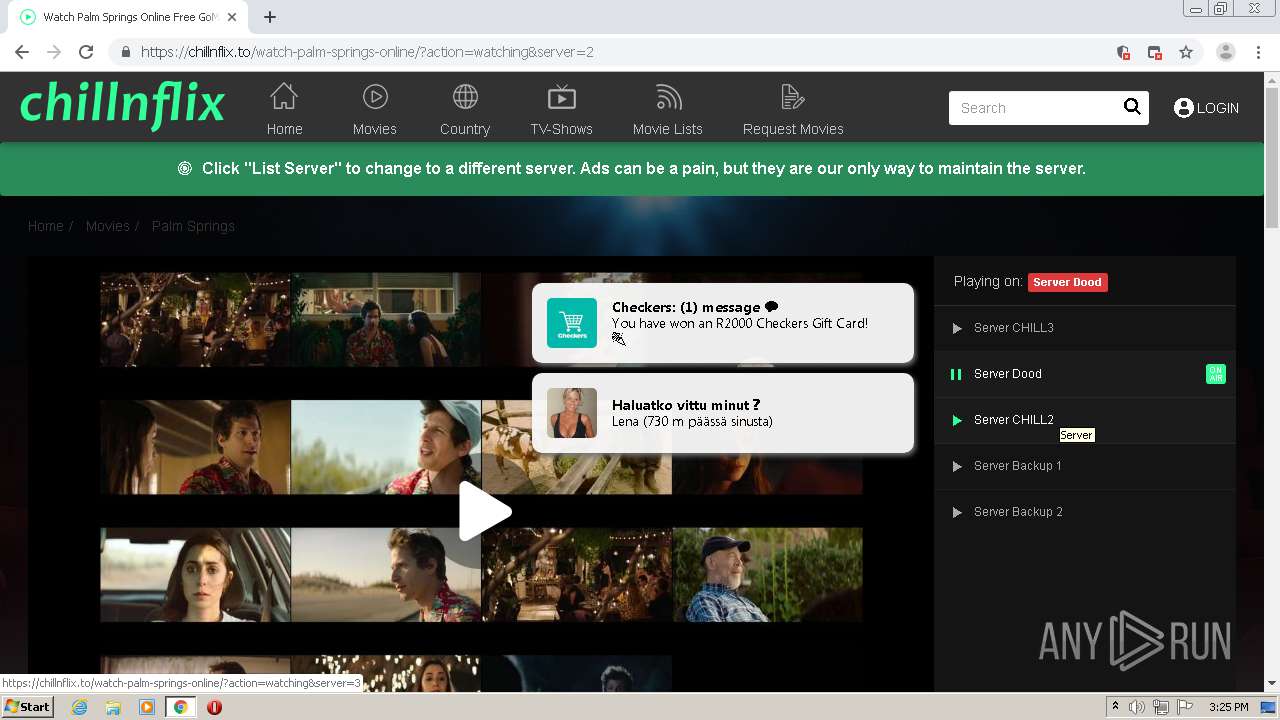Click the Server CHILL3 label

[x=1014, y=328]
